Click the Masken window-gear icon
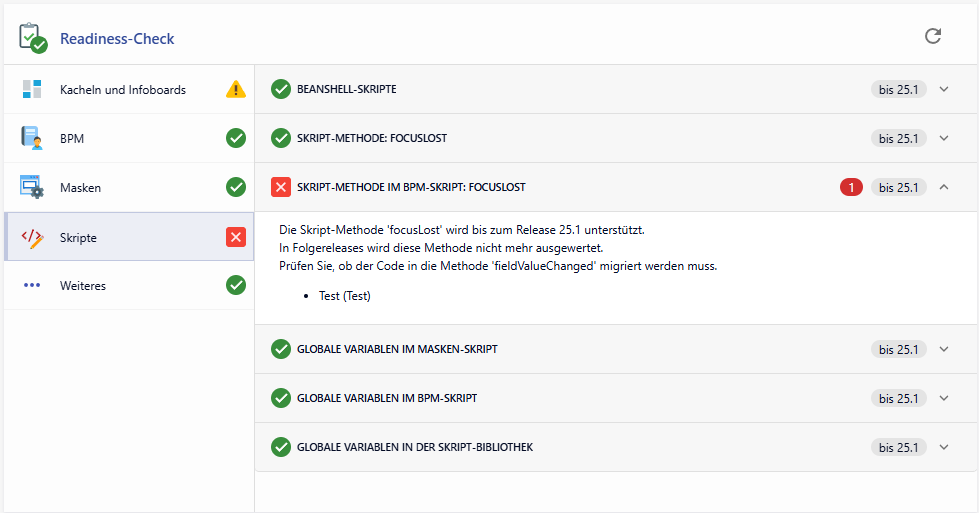Viewport: 979px width, 513px height. [32, 187]
